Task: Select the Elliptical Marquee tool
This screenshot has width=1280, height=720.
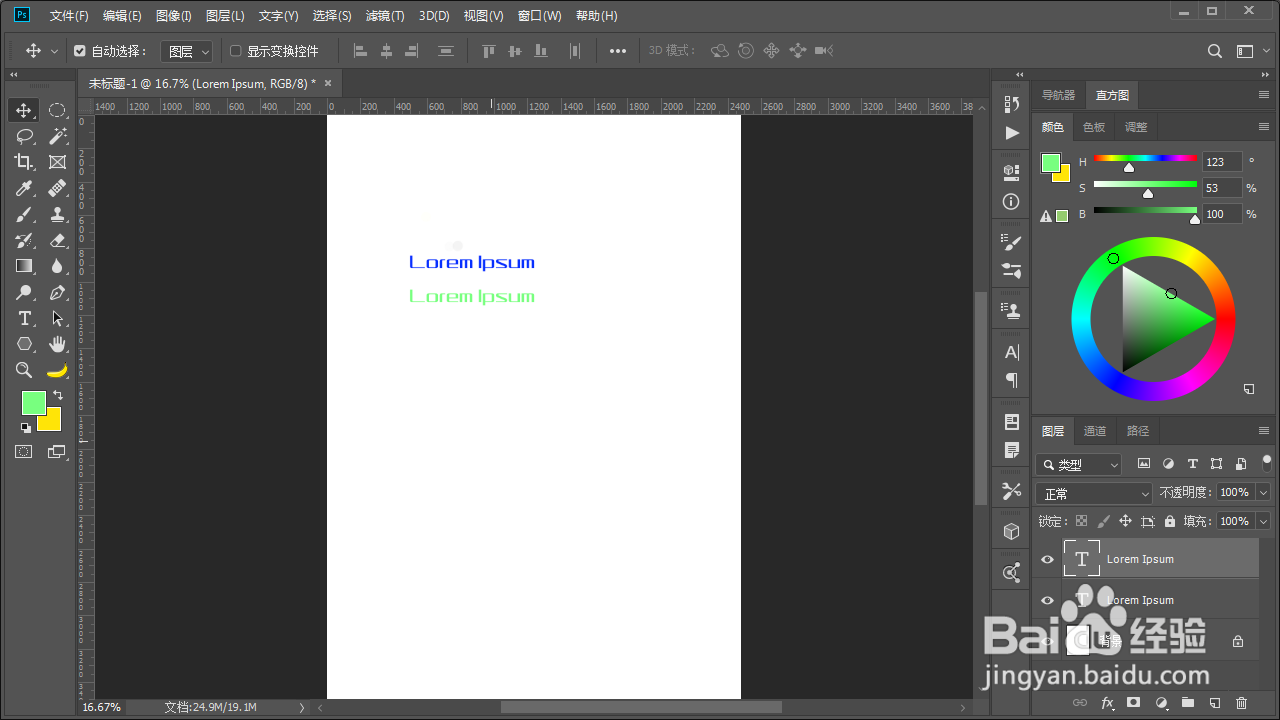Action: pos(57,110)
